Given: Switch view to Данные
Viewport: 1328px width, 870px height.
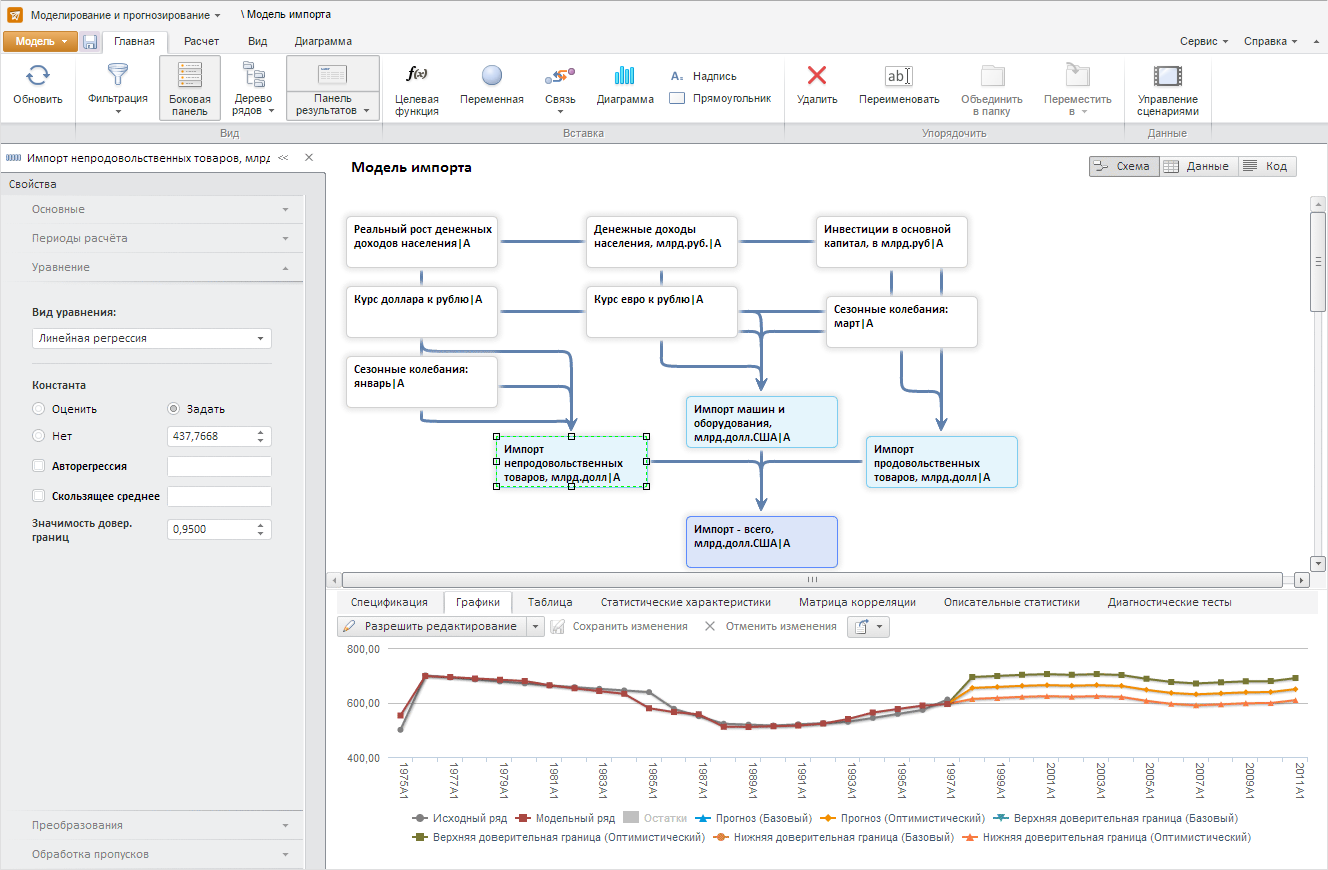Looking at the screenshot, I should tap(1198, 166).
